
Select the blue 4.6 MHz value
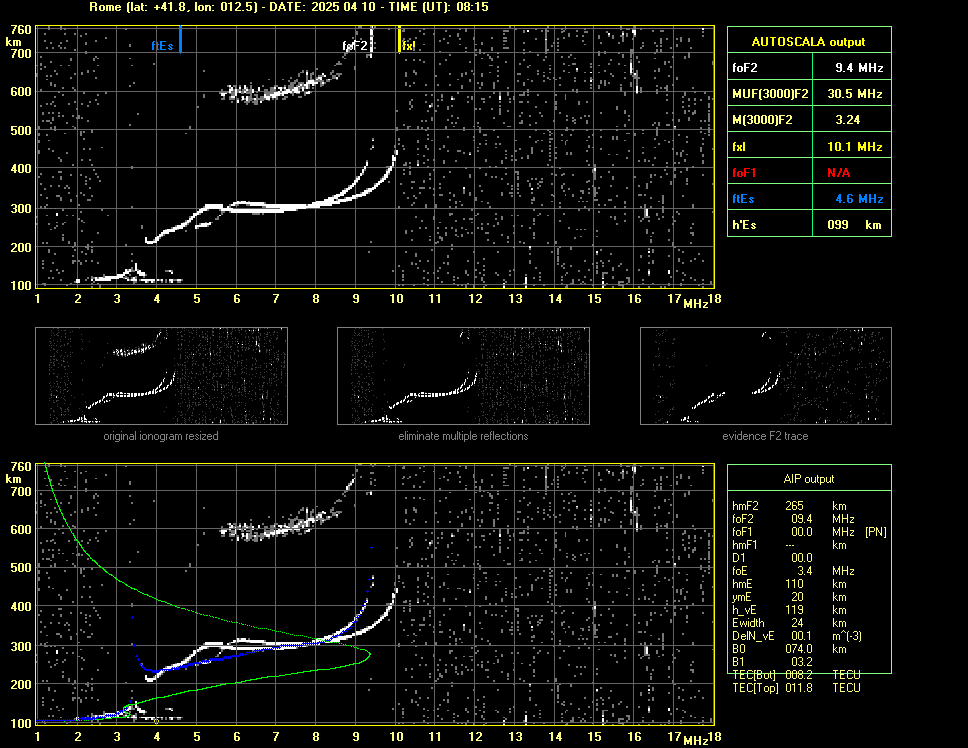coord(859,199)
